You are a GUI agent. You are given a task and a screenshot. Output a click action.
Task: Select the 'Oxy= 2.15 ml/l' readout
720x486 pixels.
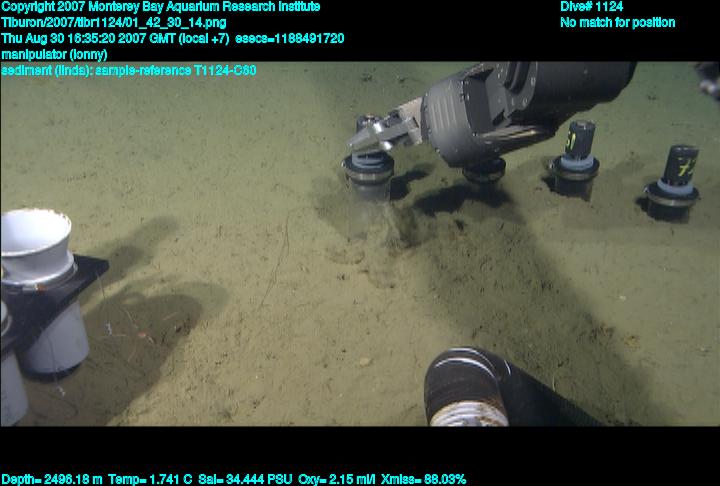pyautogui.click(x=337, y=480)
